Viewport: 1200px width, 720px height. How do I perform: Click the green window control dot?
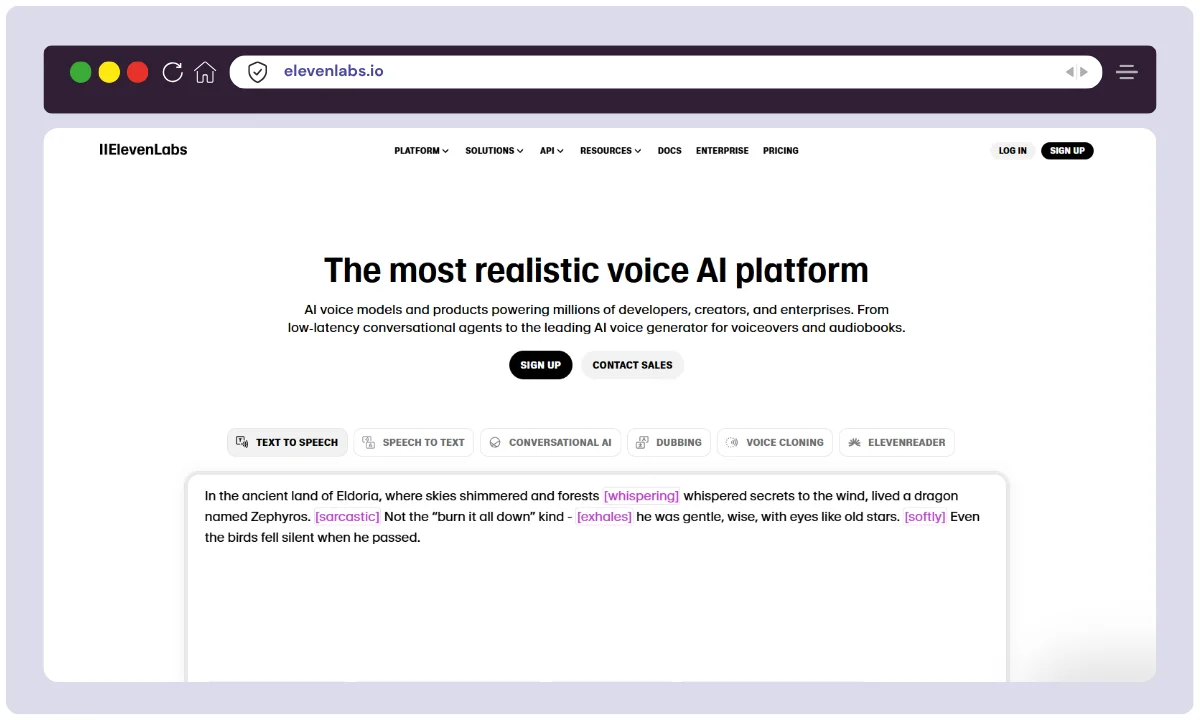pos(80,72)
